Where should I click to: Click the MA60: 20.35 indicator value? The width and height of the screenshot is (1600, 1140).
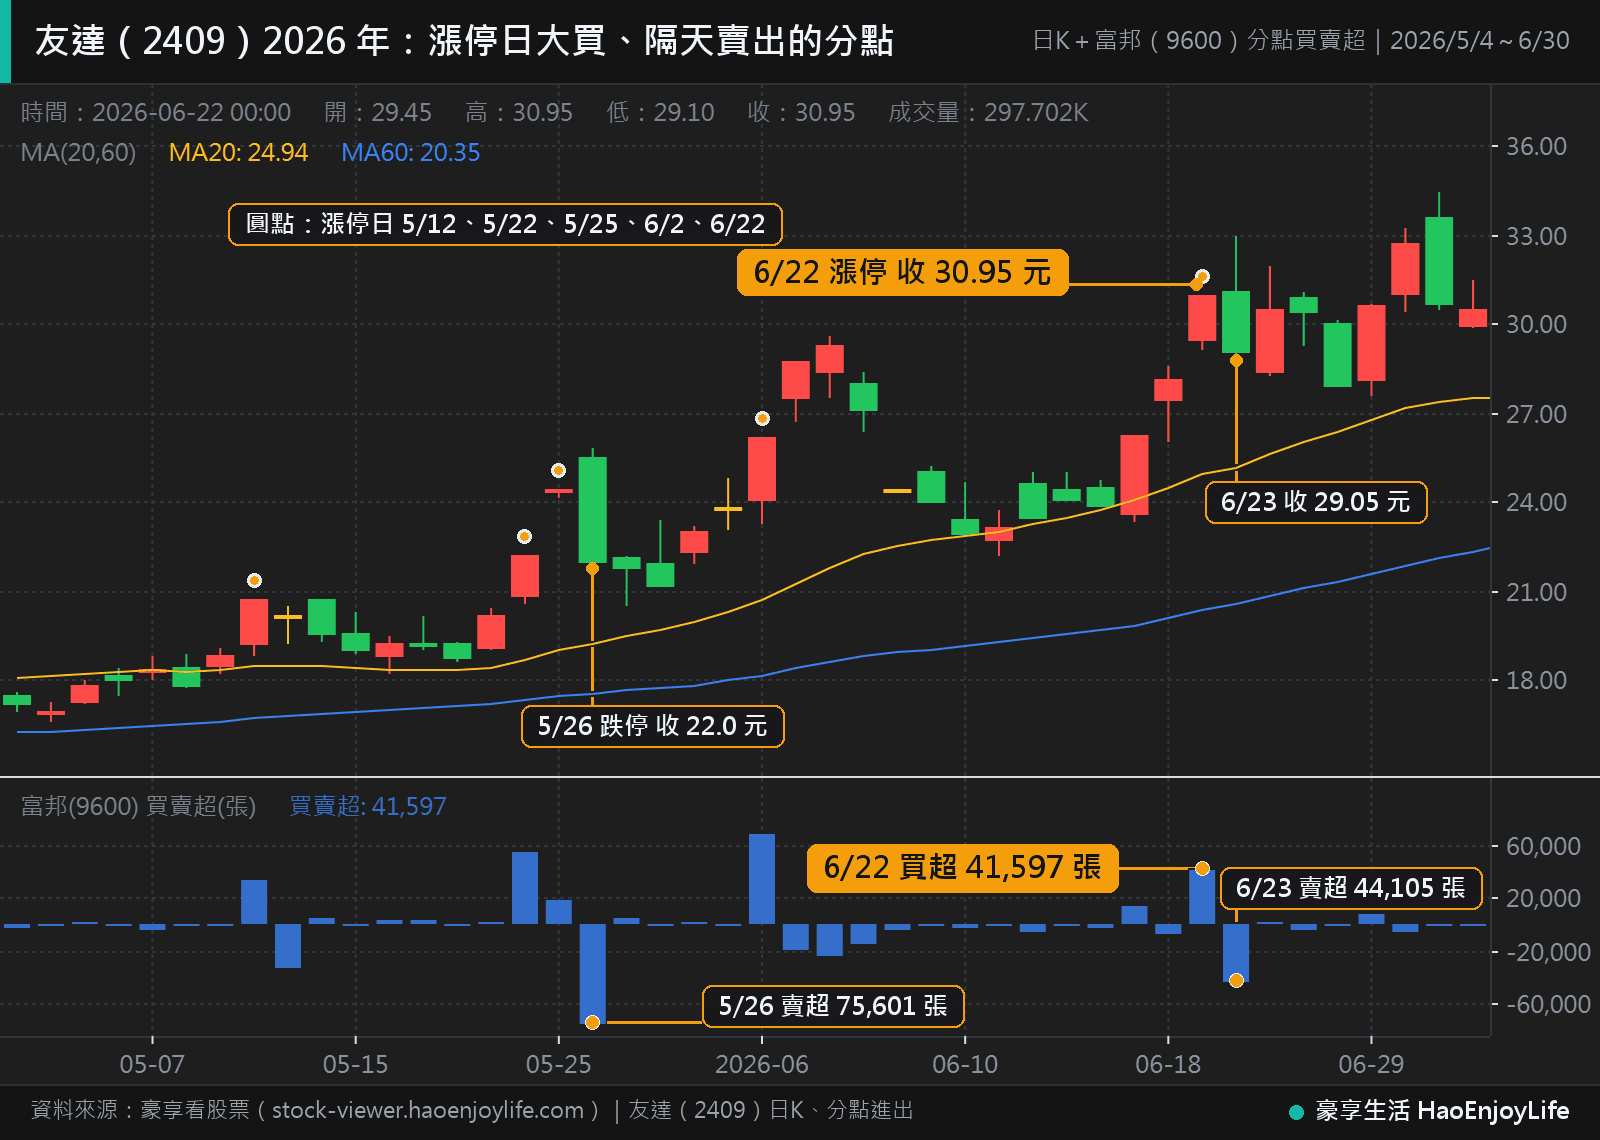[x=410, y=152]
